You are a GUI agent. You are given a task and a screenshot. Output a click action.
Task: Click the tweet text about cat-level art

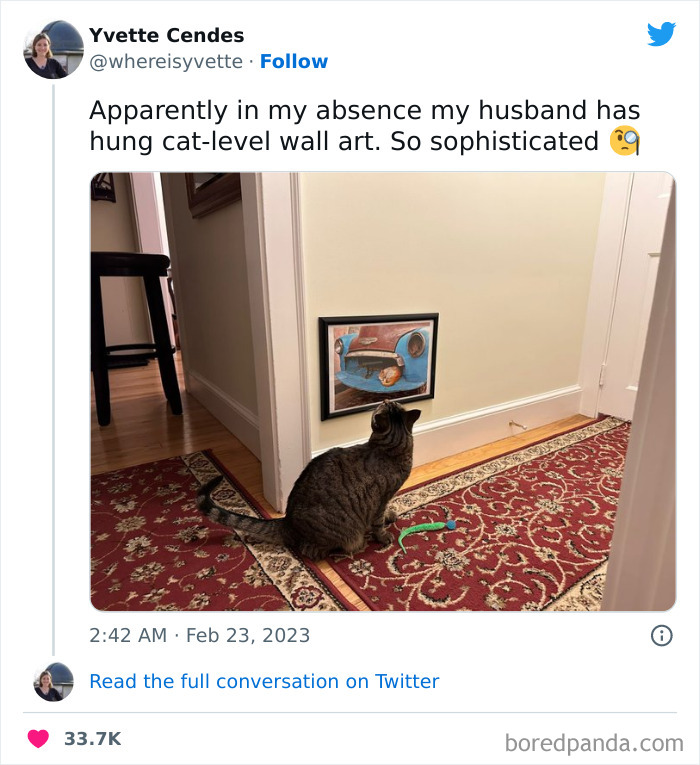(364, 126)
